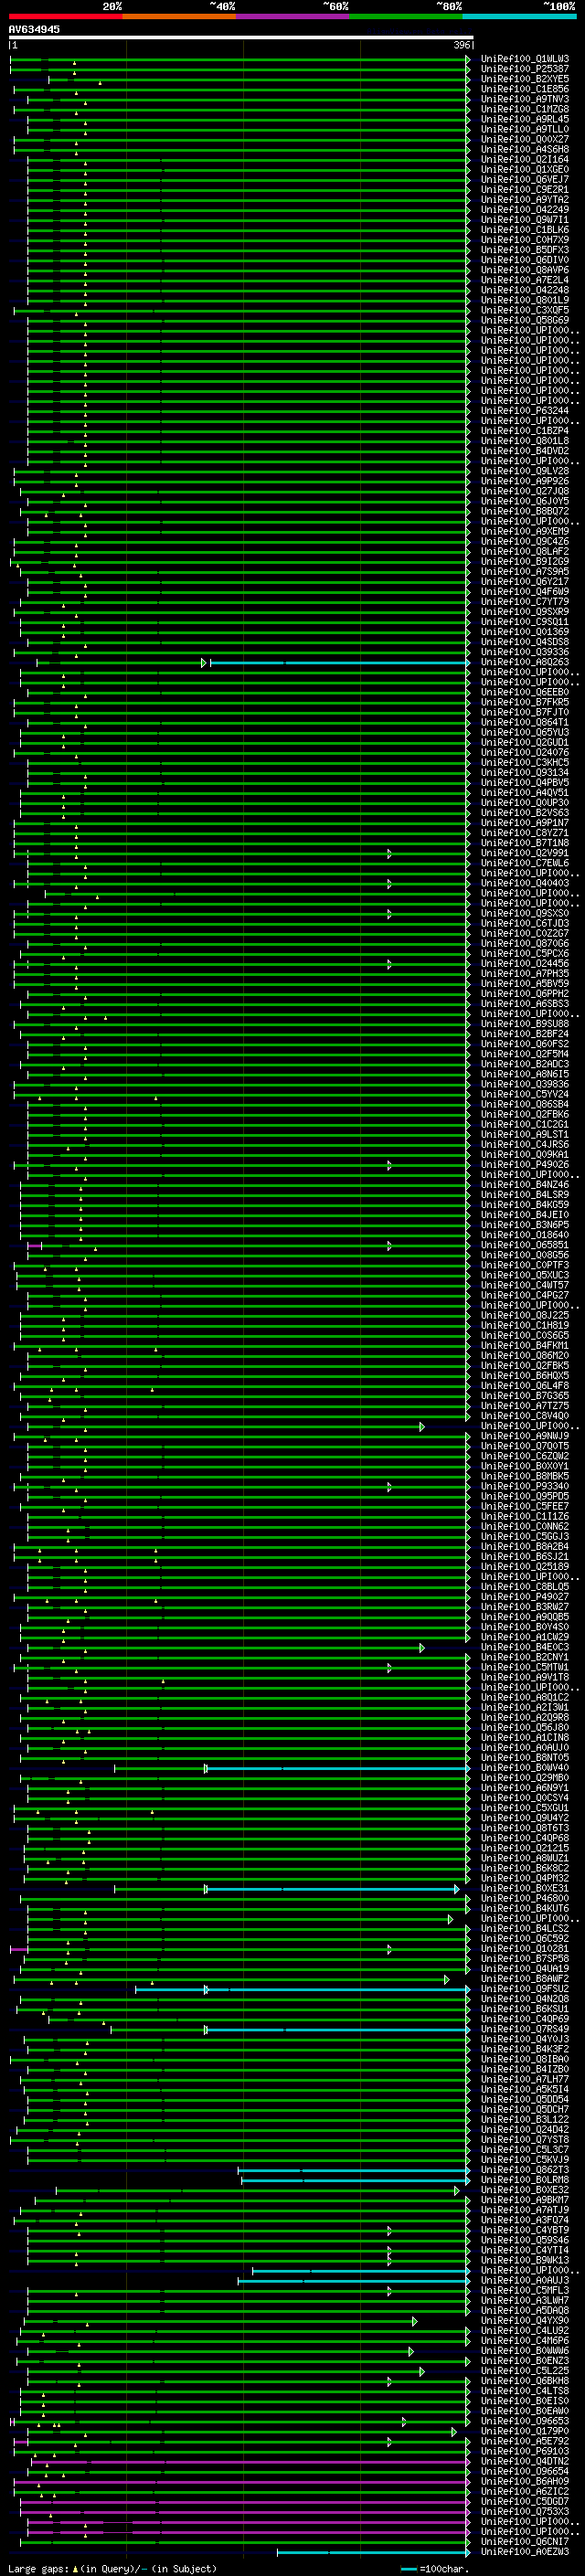The height and width of the screenshot is (2576, 585).
Task: Select the UniRef100_B8BQ72 label
Action: [x=525, y=511]
